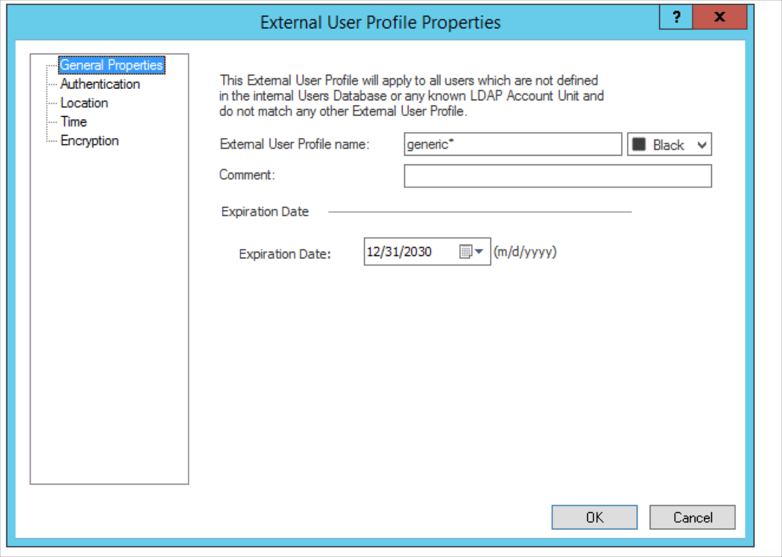This screenshot has height=557, width=782.
Task: Click the External User Profile name field
Action: pyautogui.click(x=512, y=144)
